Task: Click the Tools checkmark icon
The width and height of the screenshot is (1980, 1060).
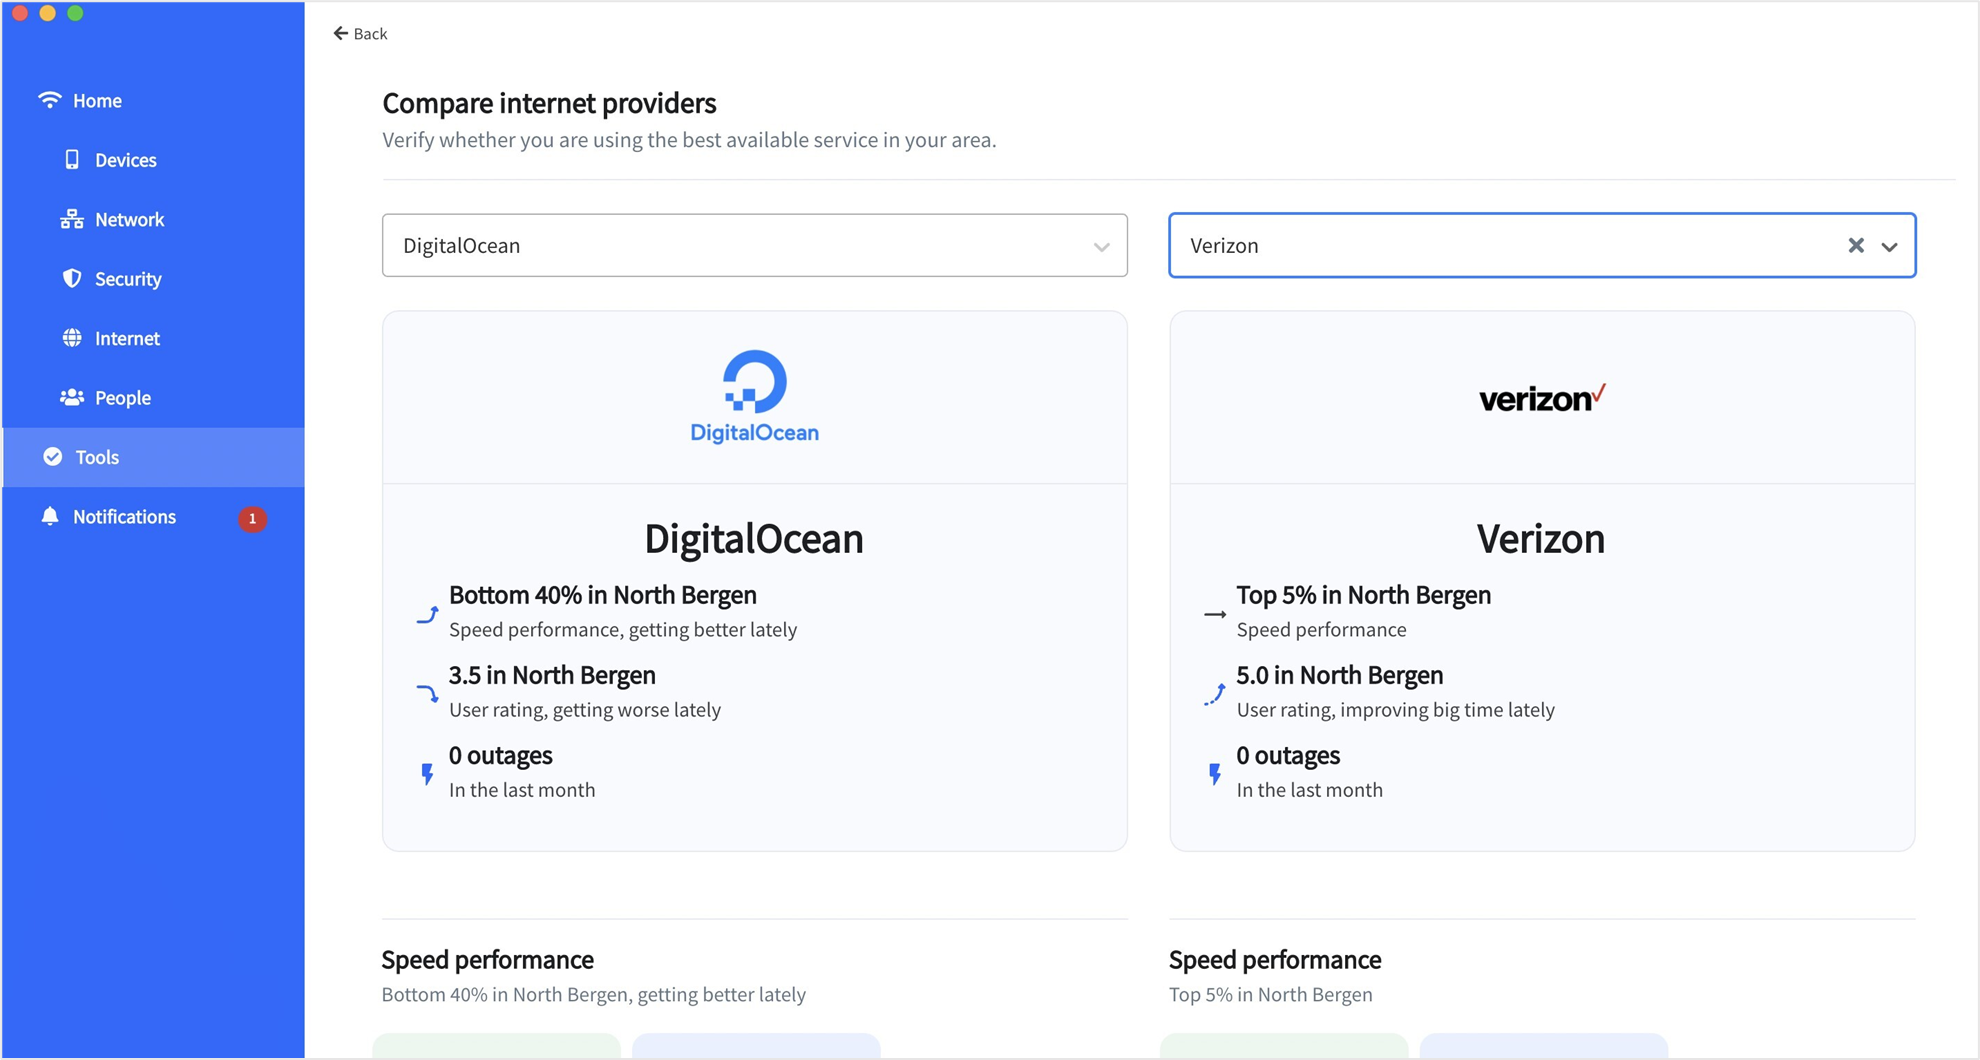Action: point(53,457)
